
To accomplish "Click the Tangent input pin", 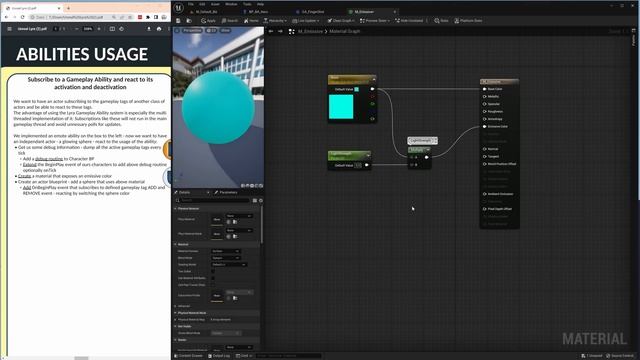I will point(484,156).
